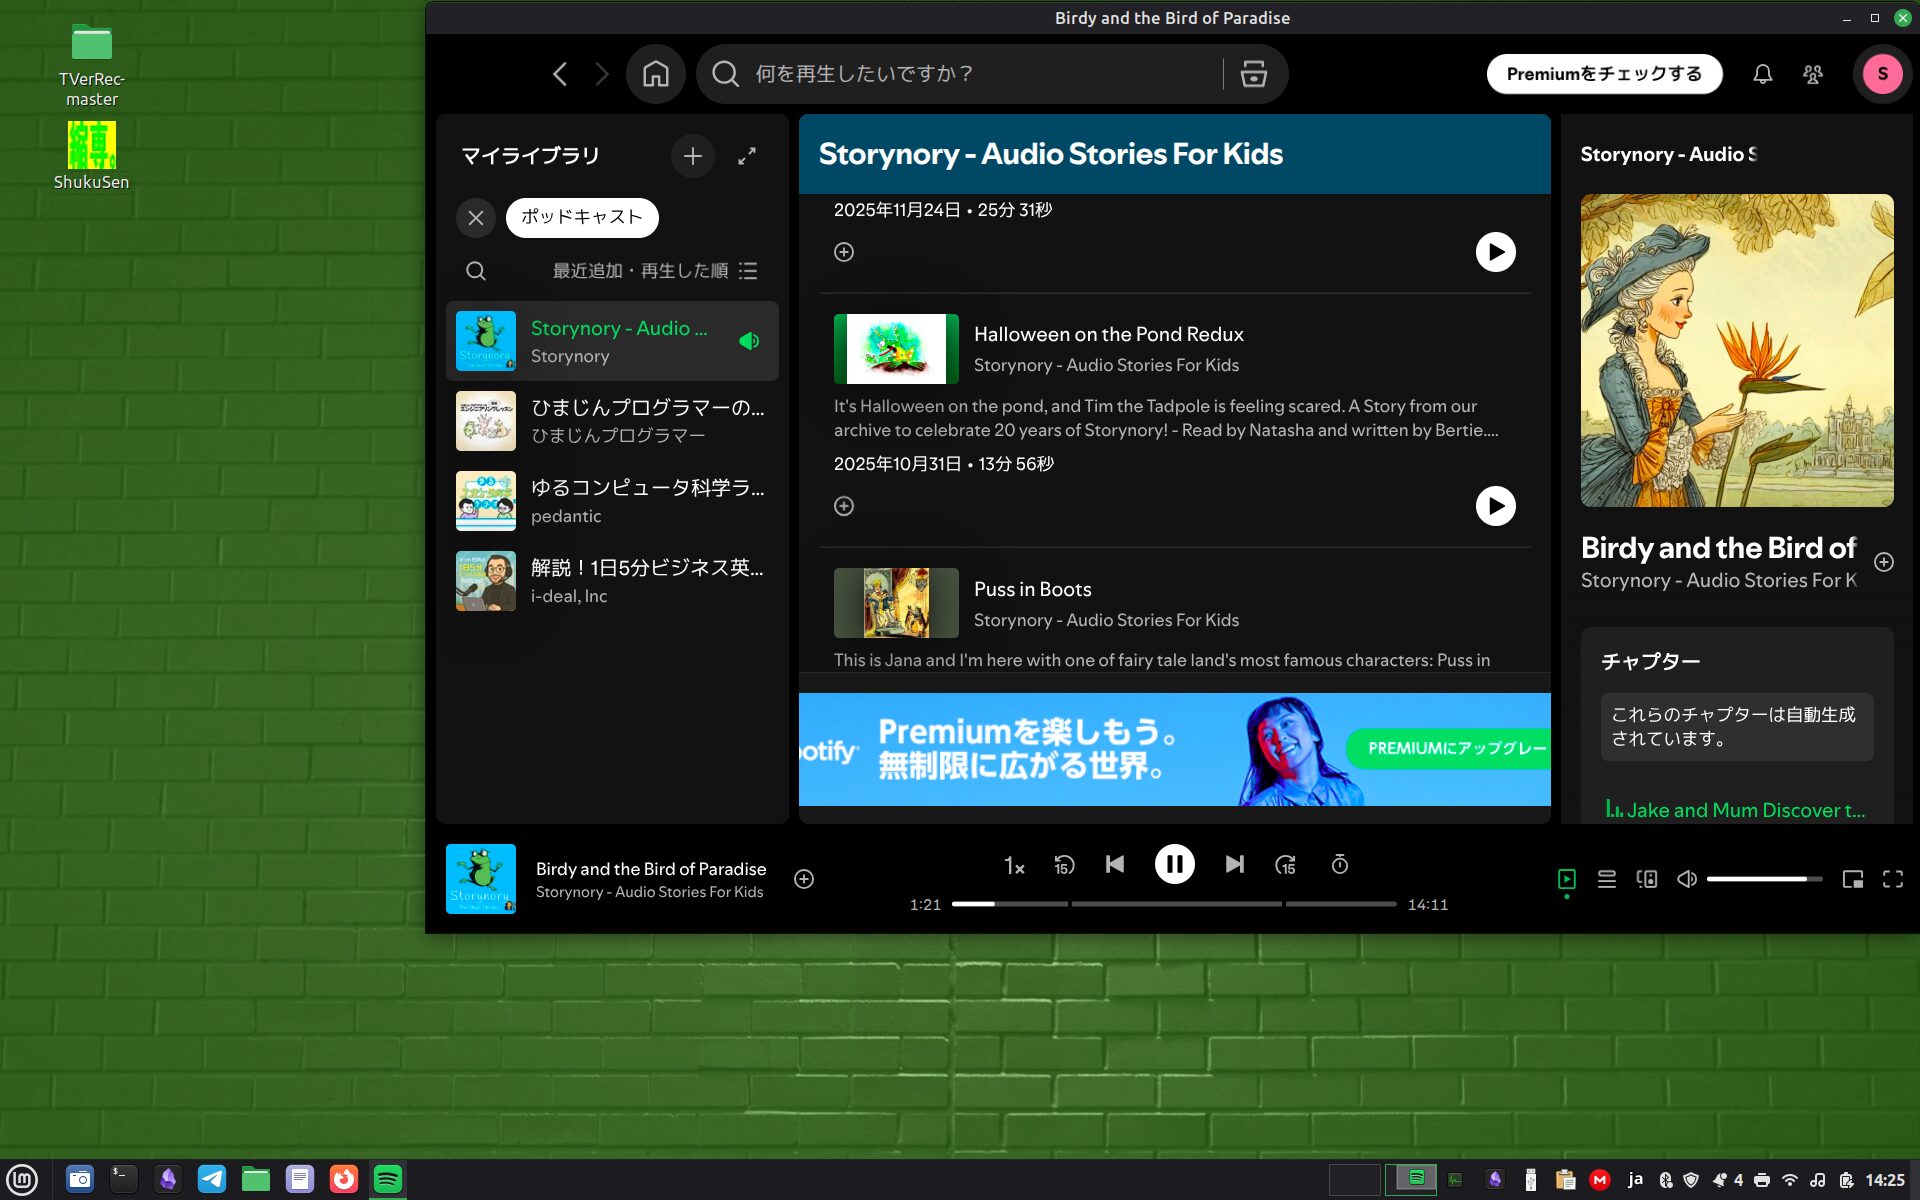Screen dimensions: 1920x1200
Task: Expand マイライブラリ to full view
Action: pos(746,156)
